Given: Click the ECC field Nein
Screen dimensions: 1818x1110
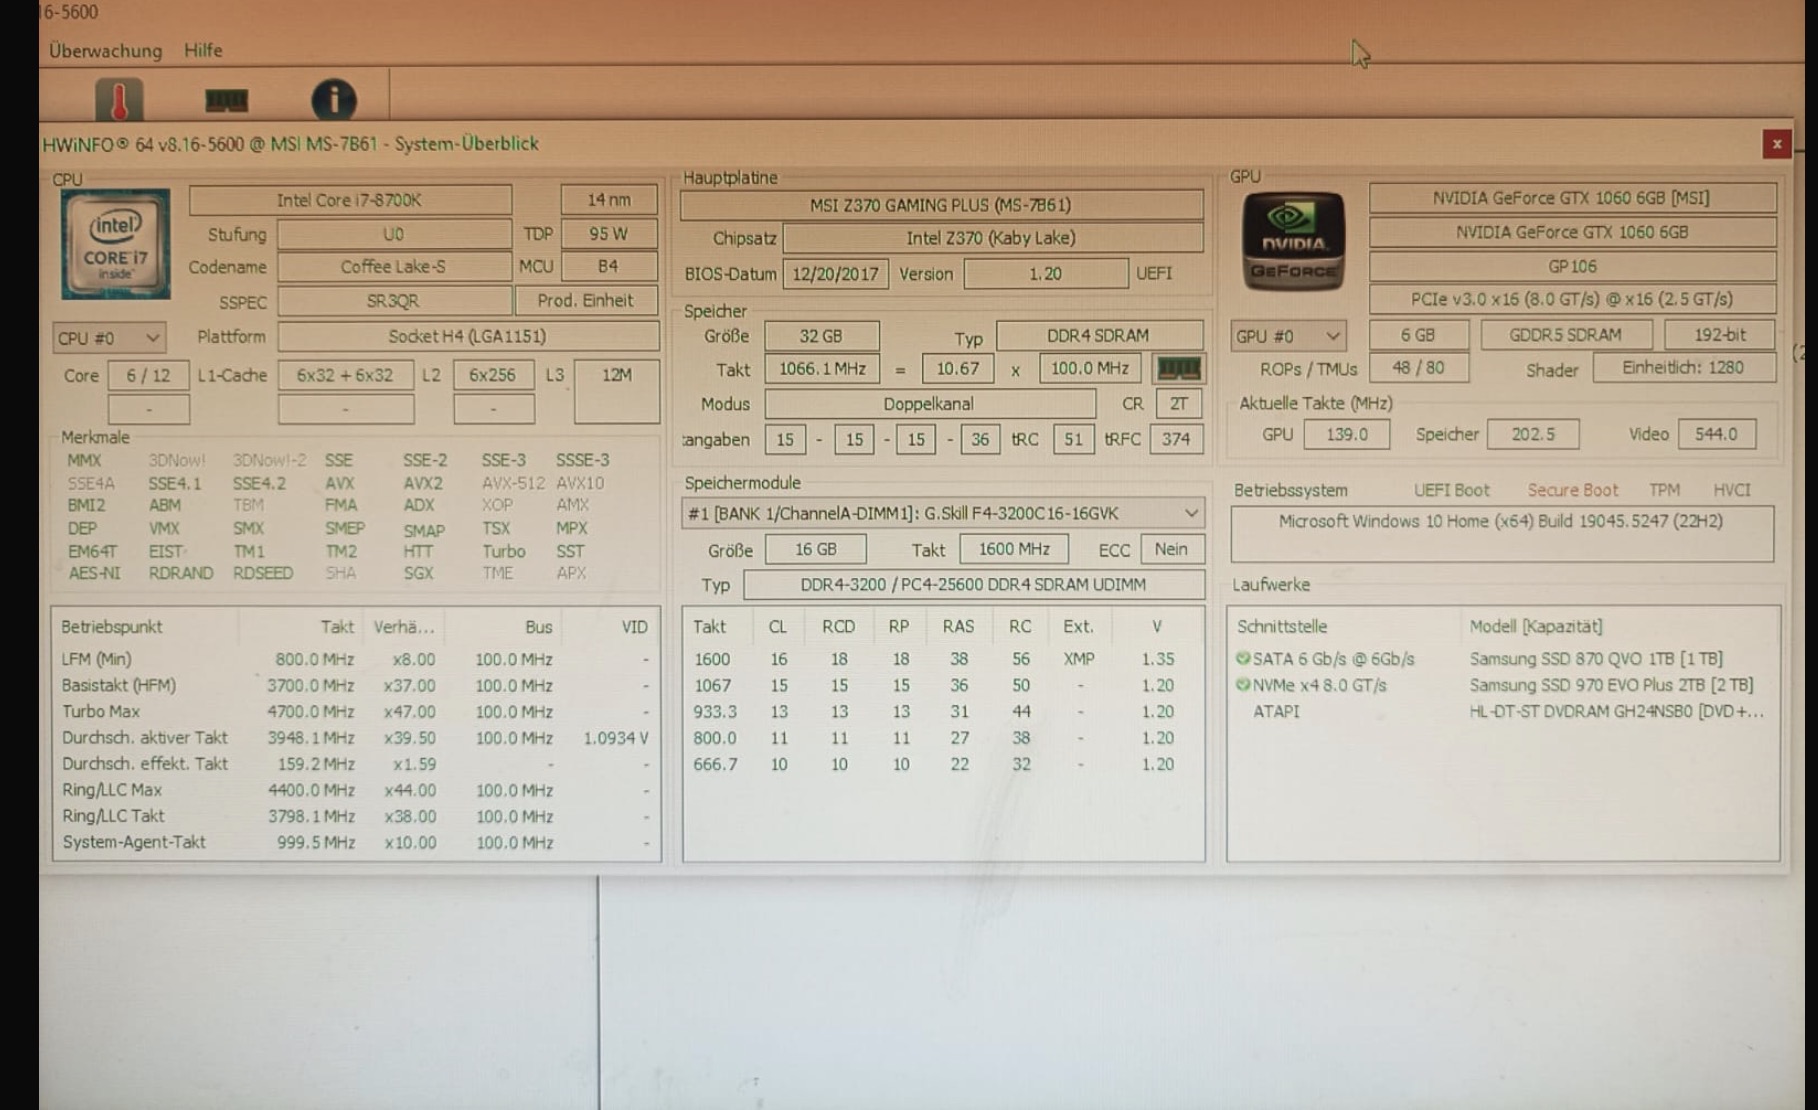Looking at the screenshot, I should pos(1171,549).
